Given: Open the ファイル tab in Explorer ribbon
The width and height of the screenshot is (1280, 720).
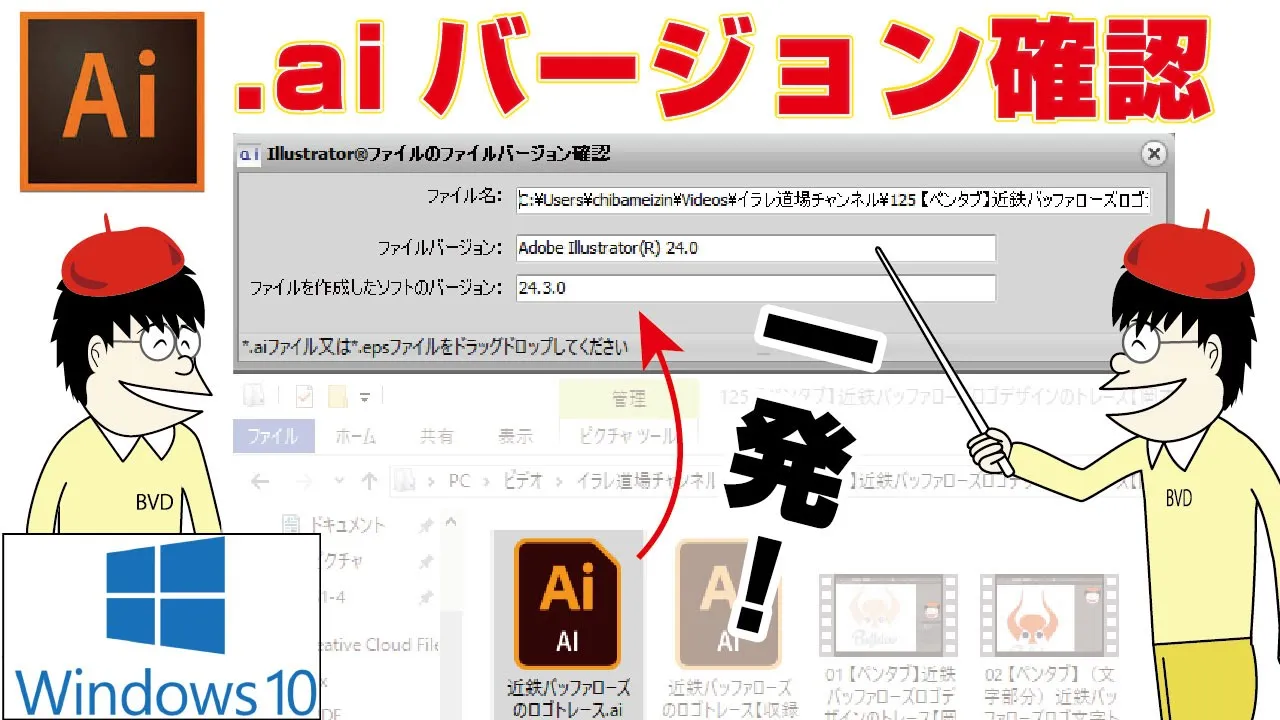Looking at the screenshot, I should tap(272, 437).
